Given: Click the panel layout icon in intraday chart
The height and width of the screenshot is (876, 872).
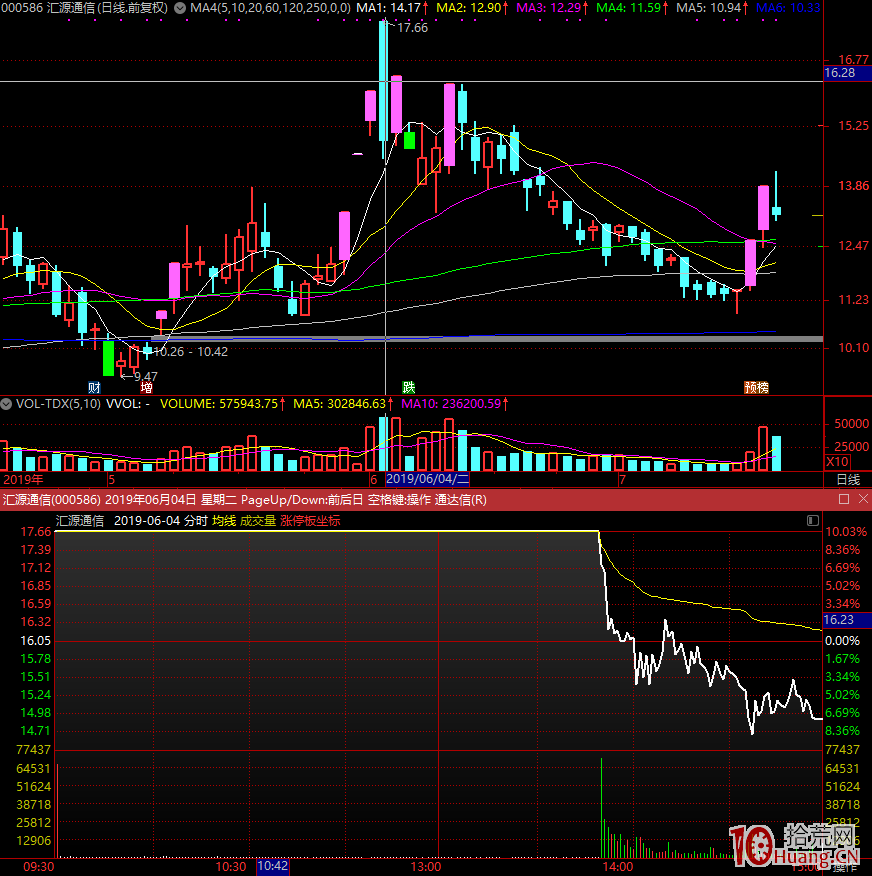Looking at the screenshot, I should pyautogui.click(x=813, y=521).
